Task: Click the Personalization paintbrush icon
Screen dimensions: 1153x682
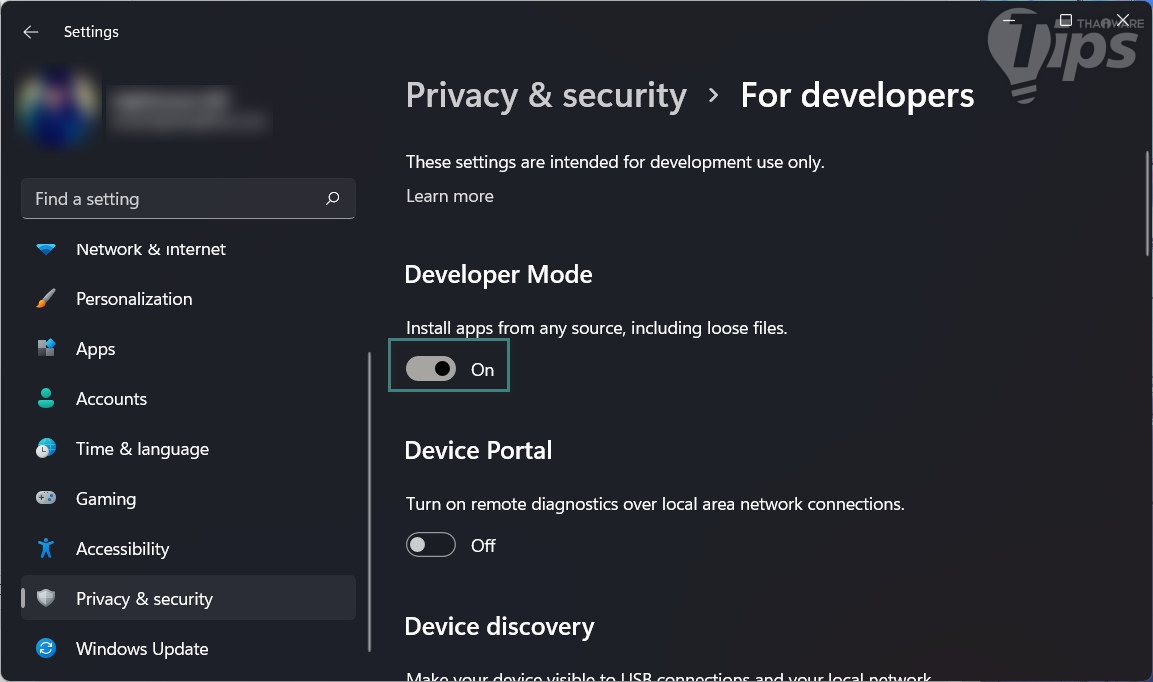Action: point(46,299)
